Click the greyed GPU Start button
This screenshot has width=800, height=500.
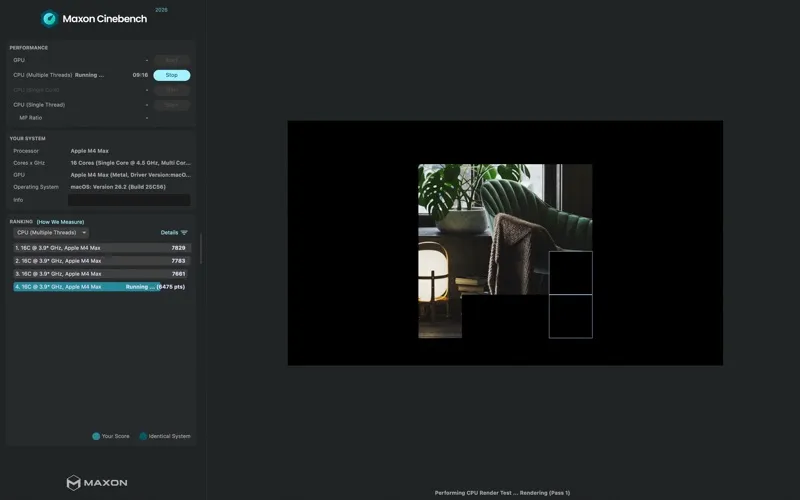click(x=171, y=60)
